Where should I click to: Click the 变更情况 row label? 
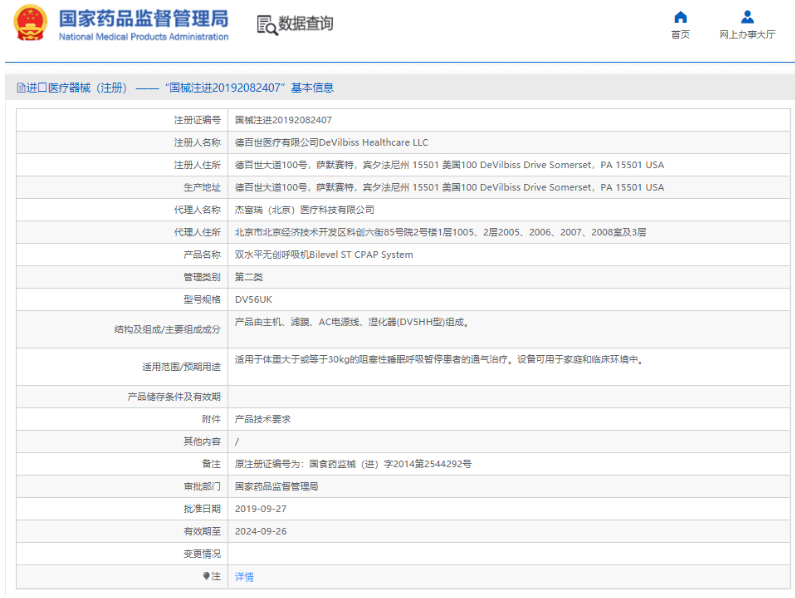point(202,554)
